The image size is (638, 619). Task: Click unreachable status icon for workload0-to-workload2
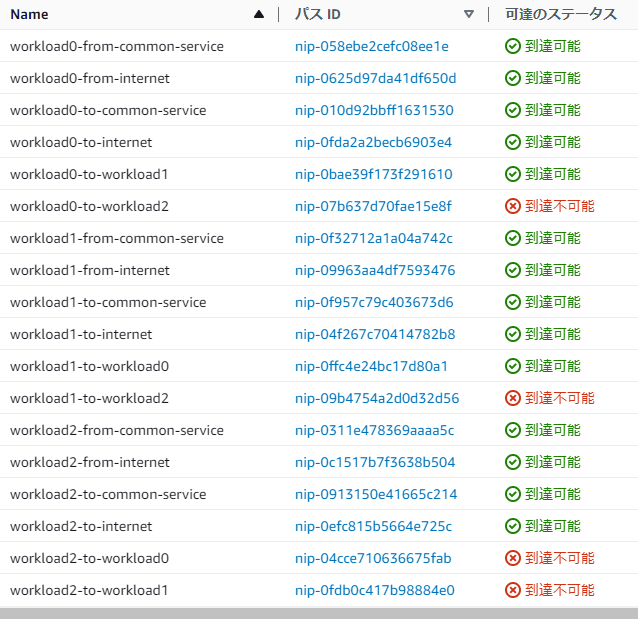tap(513, 206)
